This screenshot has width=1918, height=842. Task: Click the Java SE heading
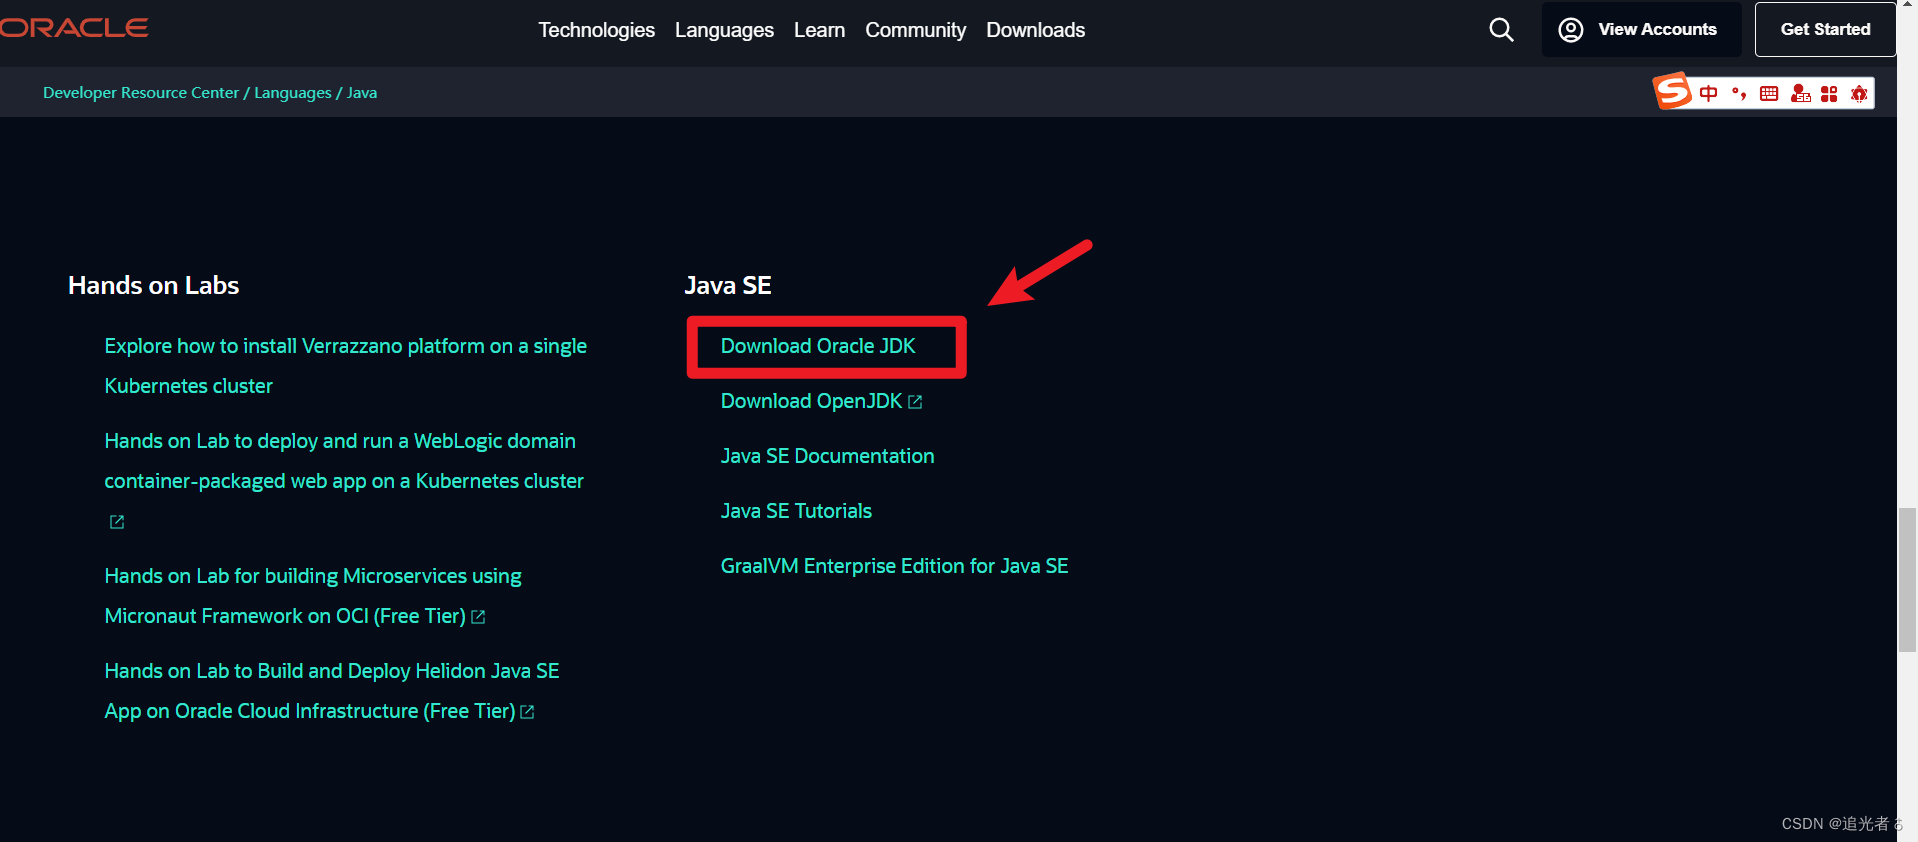728,285
